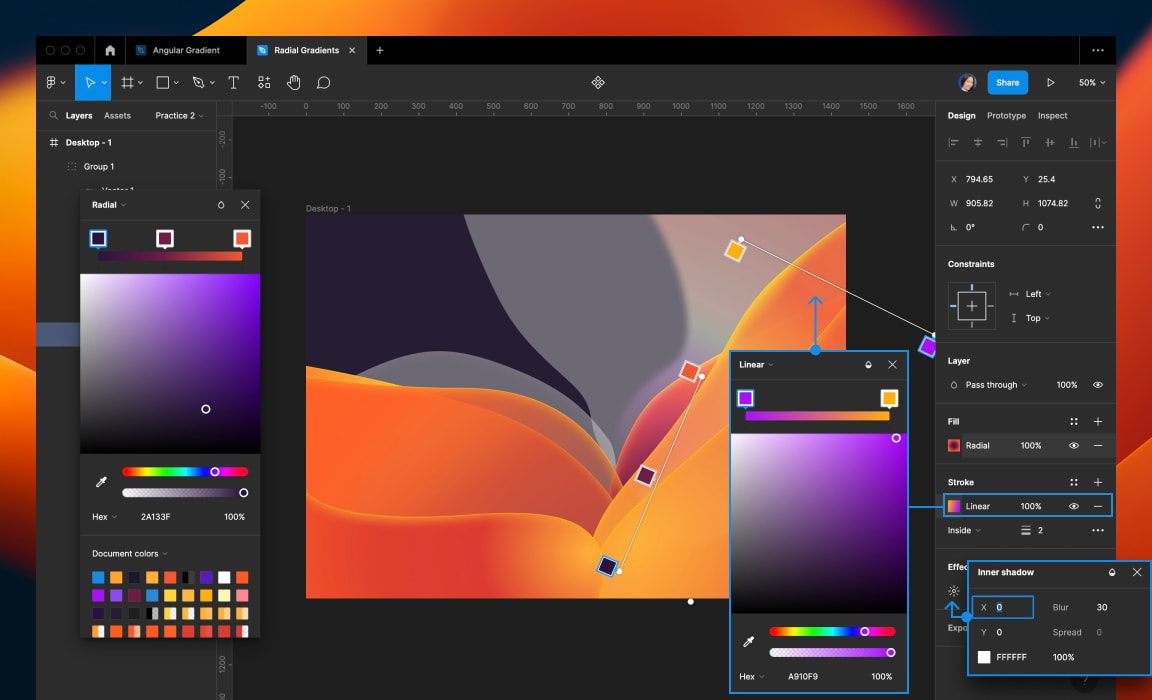
Task: Click the Present play button
Action: tap(1050, 82)
